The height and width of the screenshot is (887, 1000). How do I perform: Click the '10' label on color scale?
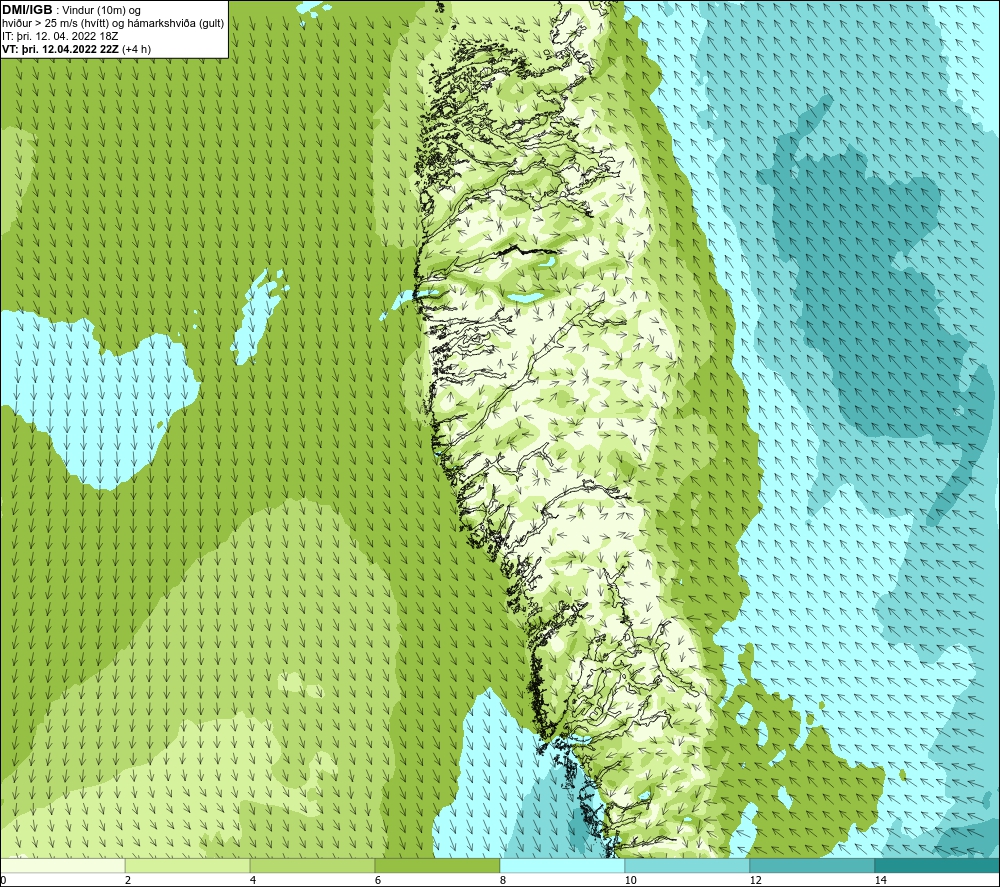click(630, 880)
